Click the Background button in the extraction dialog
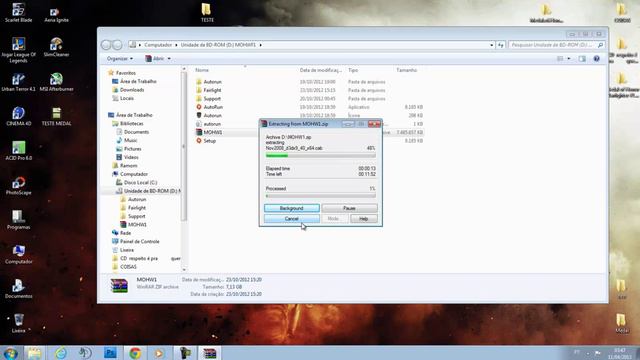The image size is (640, 360). click(291, 208)
